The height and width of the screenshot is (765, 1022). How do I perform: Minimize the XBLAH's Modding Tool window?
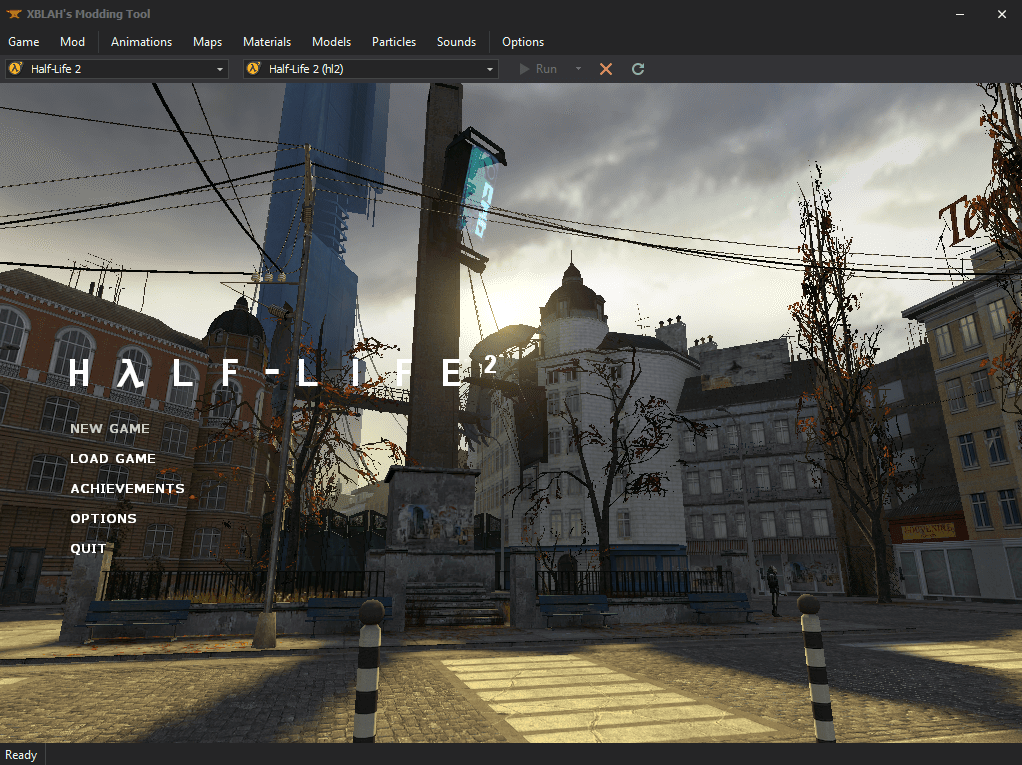[960, 14]
